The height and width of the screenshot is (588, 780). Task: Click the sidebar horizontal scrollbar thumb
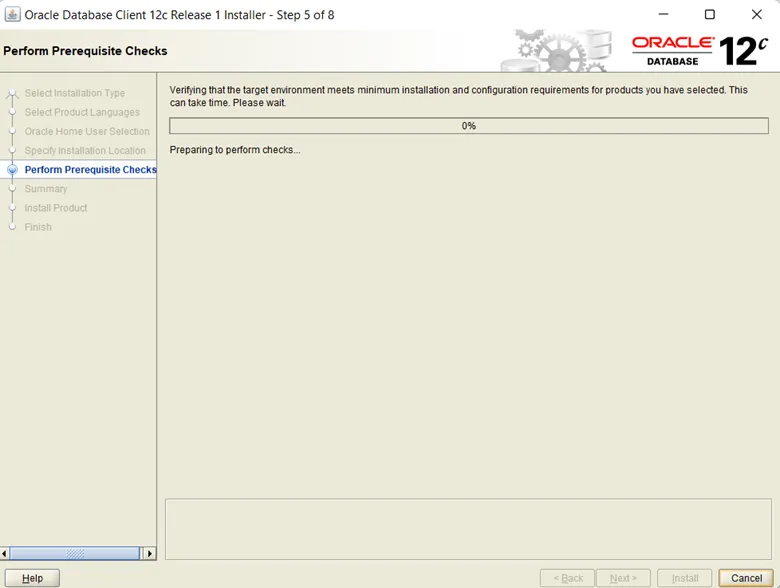point(75,554)
